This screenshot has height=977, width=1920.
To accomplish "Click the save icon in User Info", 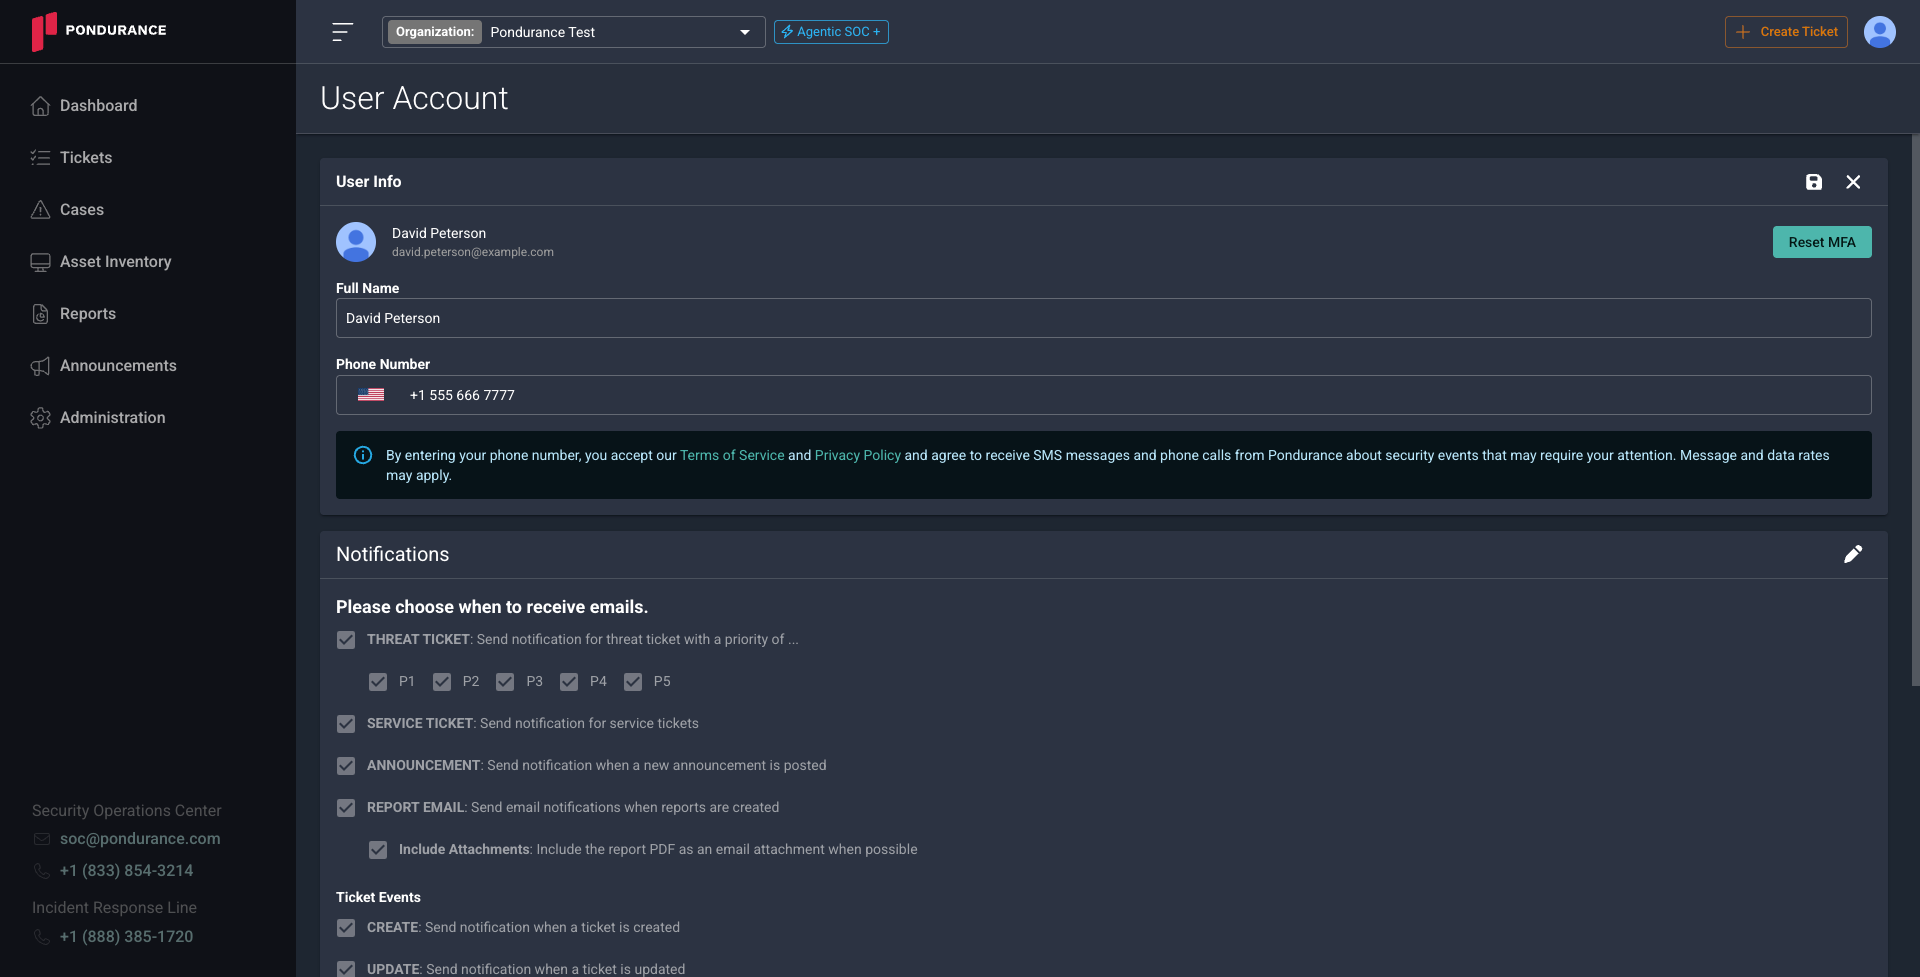I will point(1813,182).
